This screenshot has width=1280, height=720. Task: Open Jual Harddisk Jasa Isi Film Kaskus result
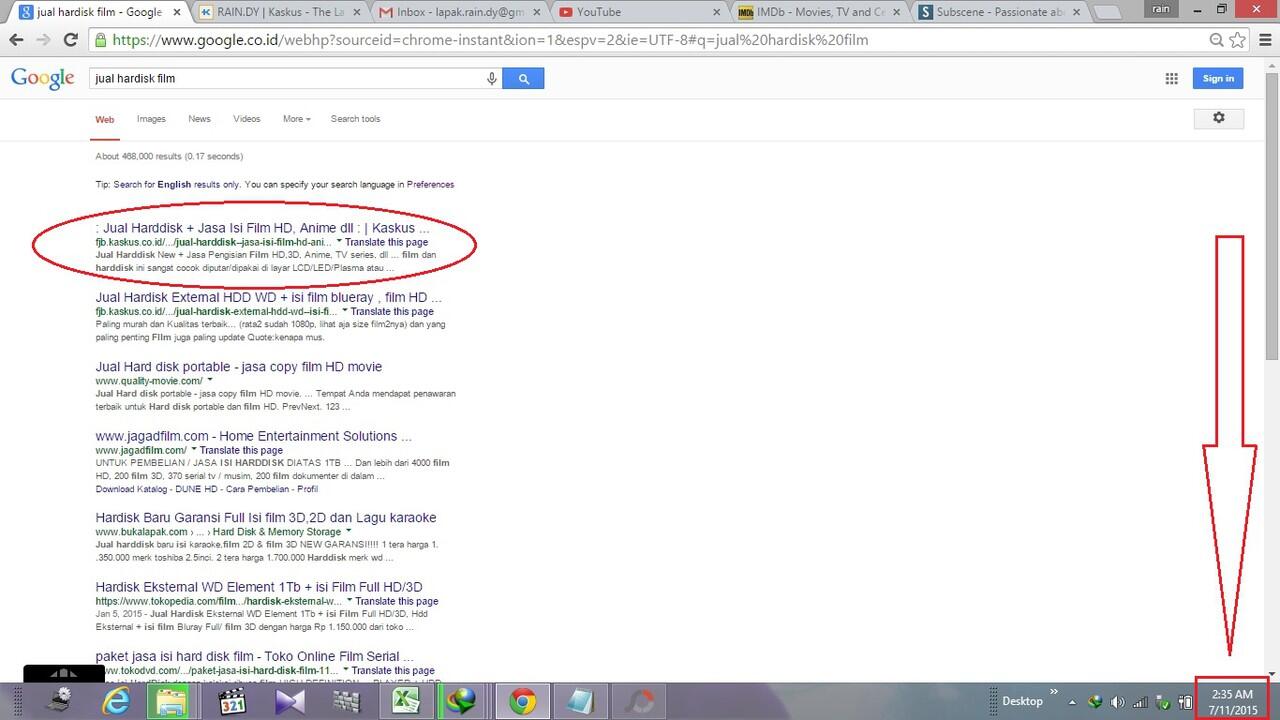(262, 228)
